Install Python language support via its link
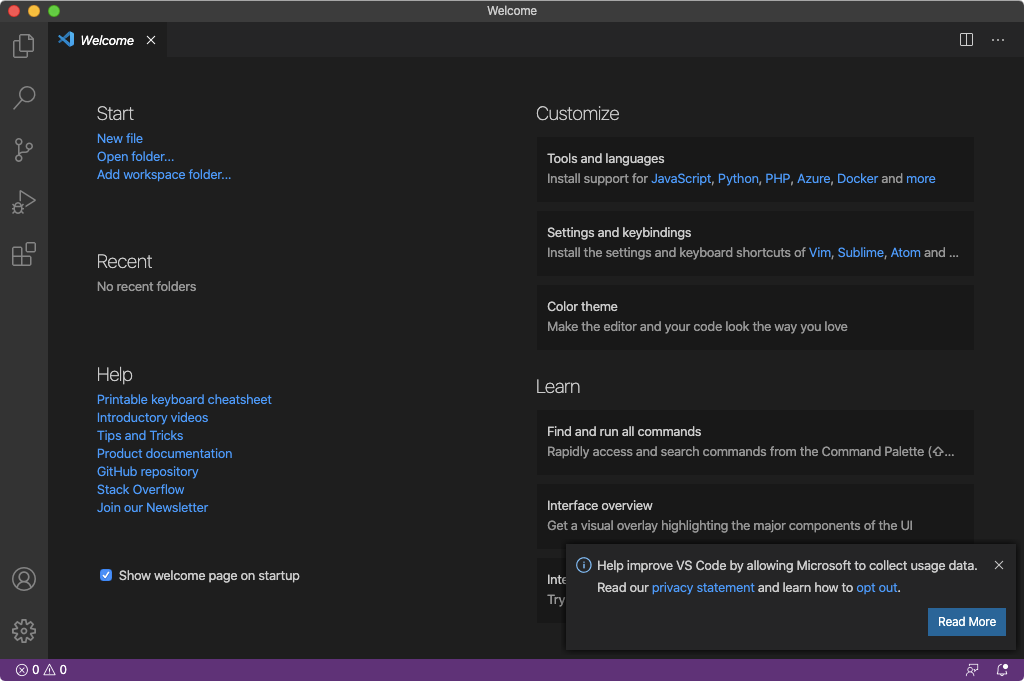The height and width of the screenshot is (681, 1024). 737,178
